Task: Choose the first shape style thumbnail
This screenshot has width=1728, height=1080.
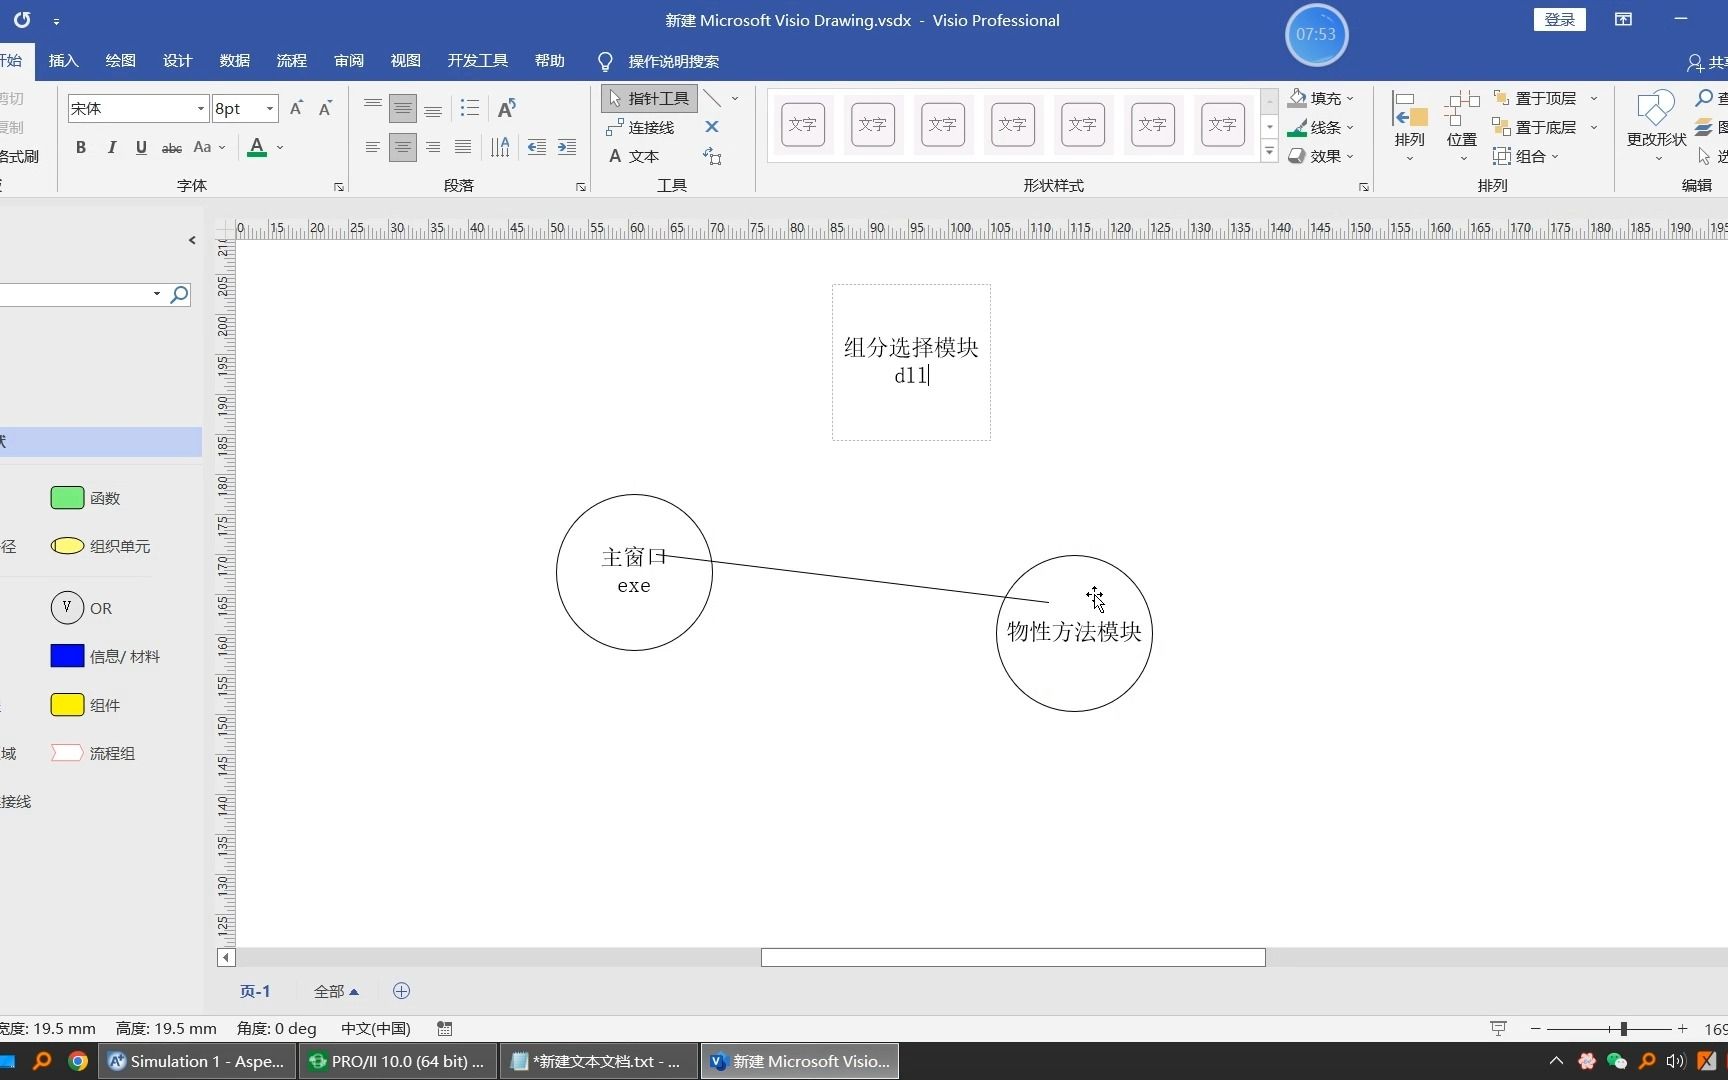Action: click(802, 124)
